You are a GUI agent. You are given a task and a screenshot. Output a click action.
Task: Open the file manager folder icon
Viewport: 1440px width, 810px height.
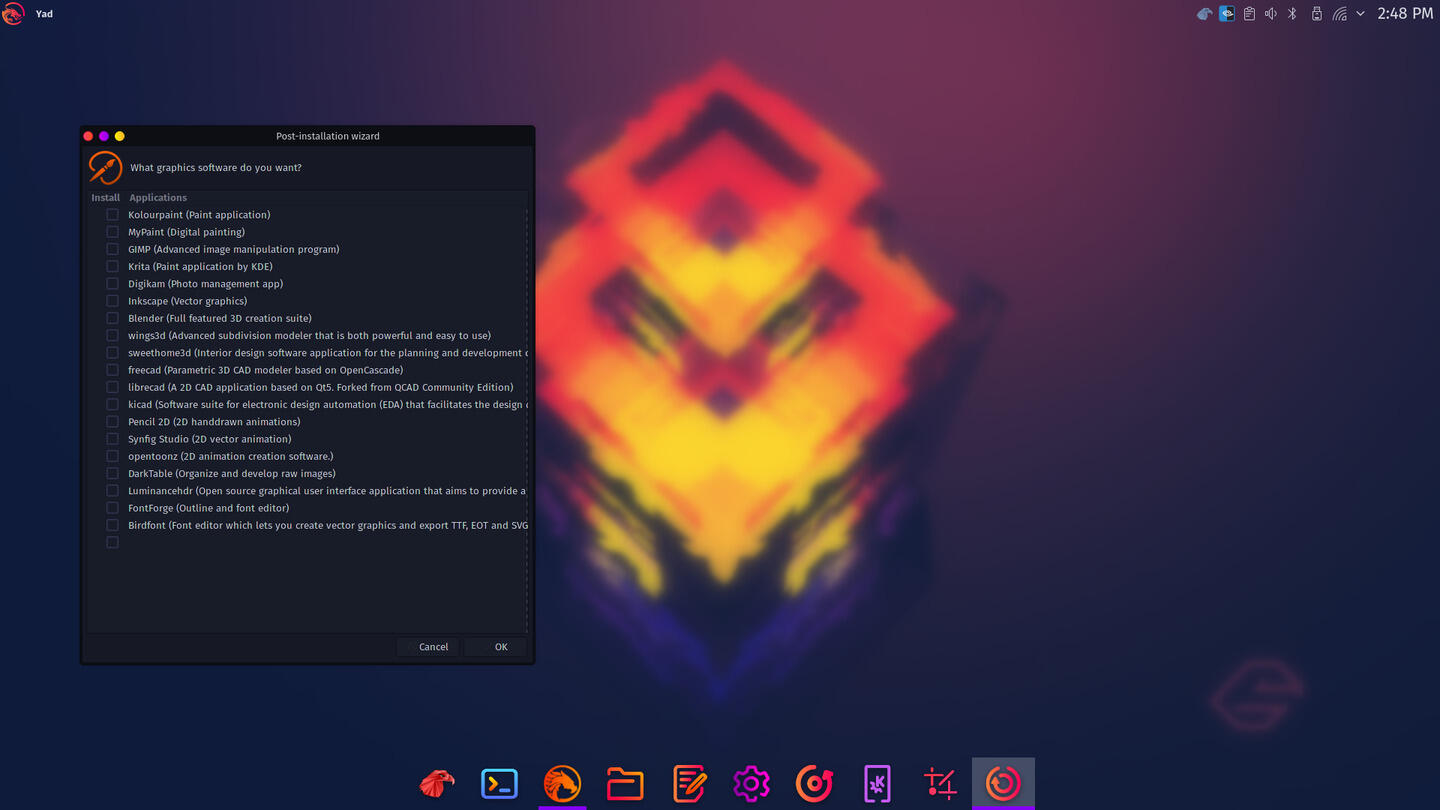point(625,783)
